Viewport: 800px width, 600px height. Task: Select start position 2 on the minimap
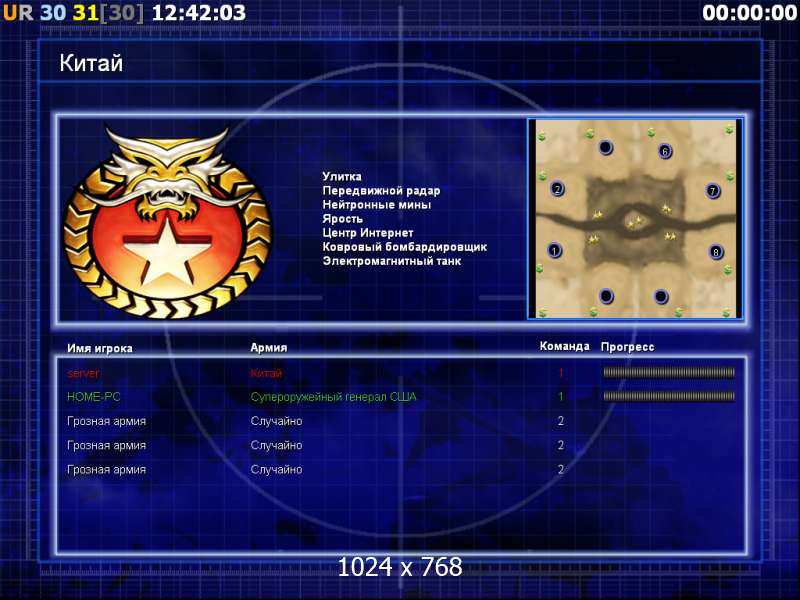point(557,189)
